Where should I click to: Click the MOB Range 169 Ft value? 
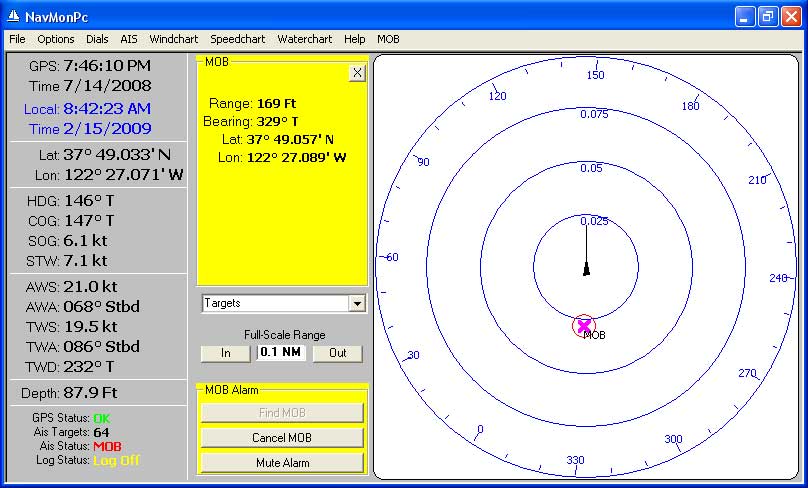click(x=277, y=104)
